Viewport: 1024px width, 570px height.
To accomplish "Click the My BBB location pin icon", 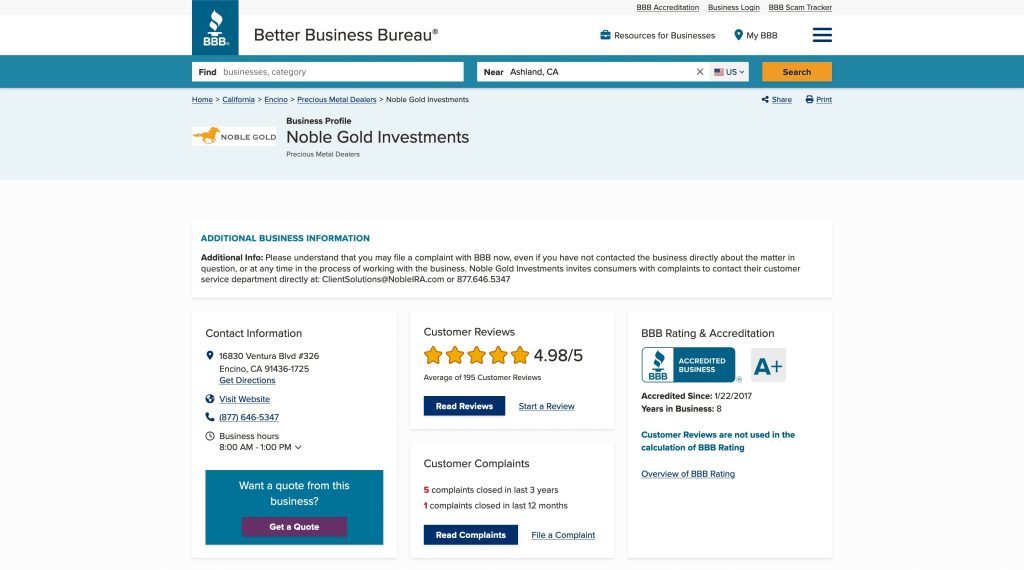I will point(739,35).
